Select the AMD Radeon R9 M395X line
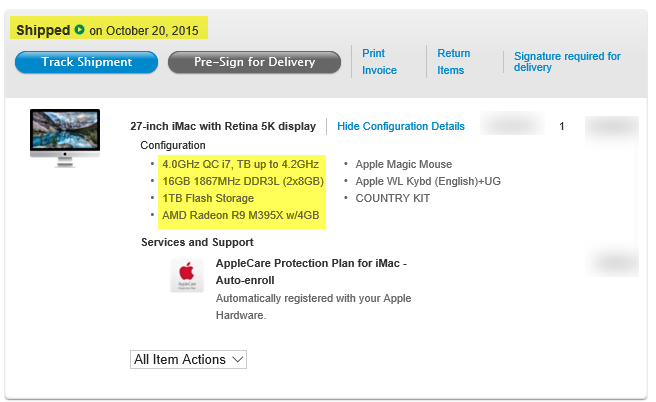 coord(241,215)
